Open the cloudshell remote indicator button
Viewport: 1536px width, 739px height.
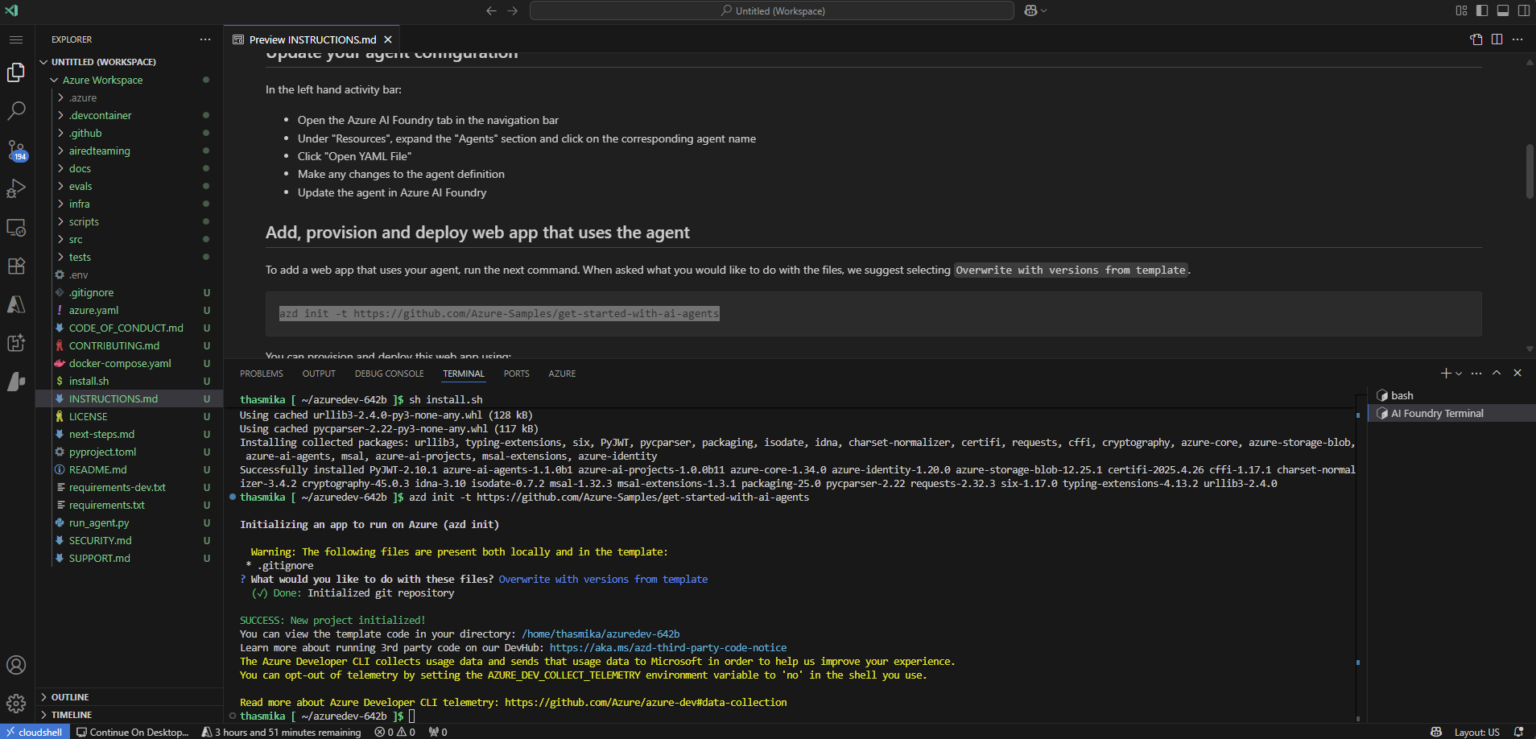35,731
